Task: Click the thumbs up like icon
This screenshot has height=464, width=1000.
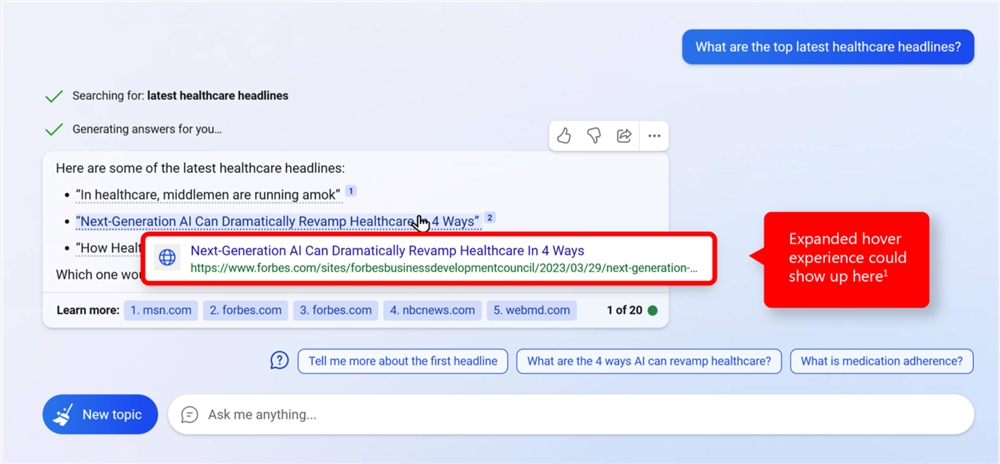Action: coord(564,136)
